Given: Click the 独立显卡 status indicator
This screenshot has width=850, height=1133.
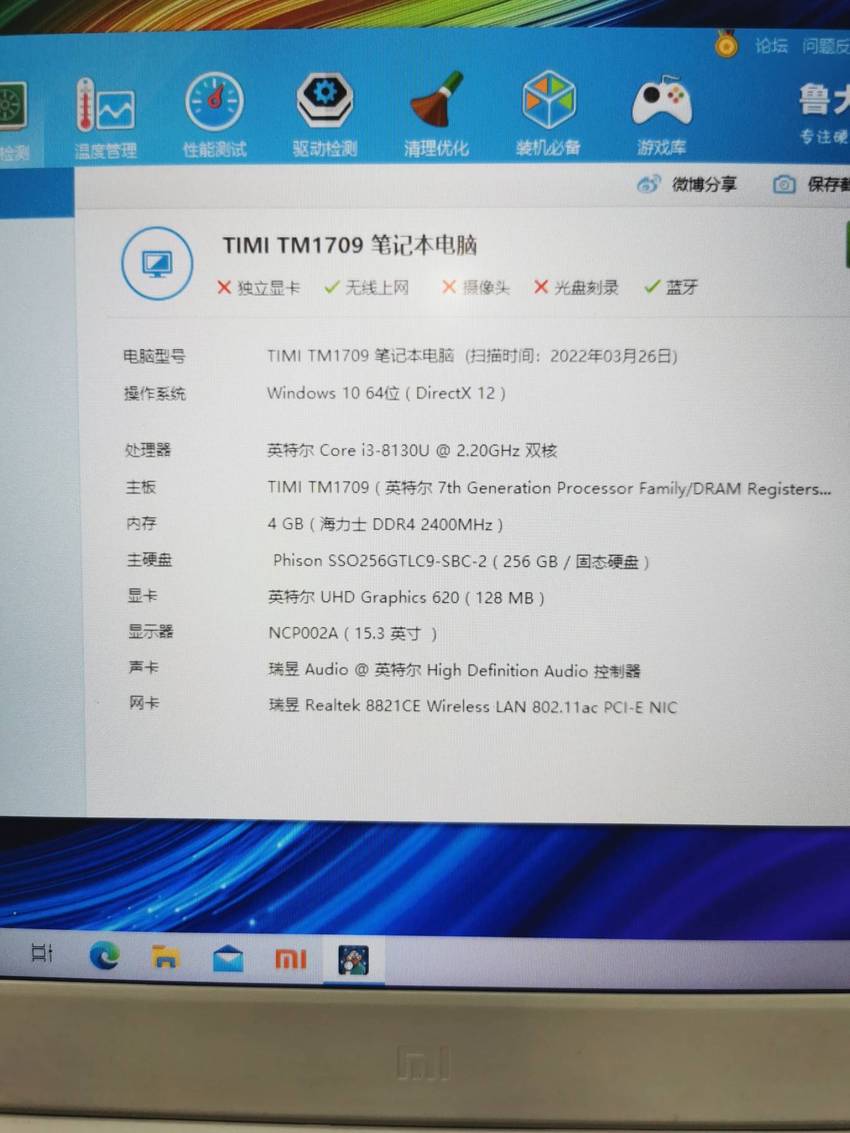Looking at the screenshot, I should pos(258,288).
